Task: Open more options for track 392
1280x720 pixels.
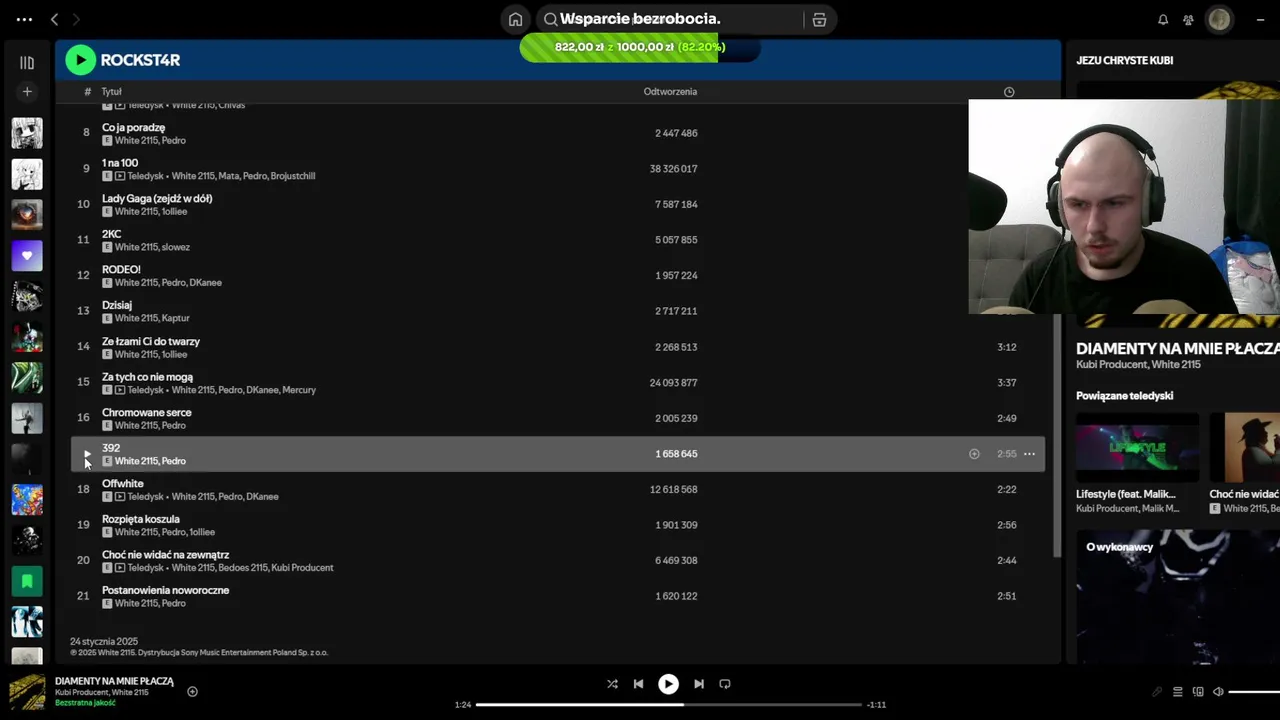Action: (x=1029, y=454)
